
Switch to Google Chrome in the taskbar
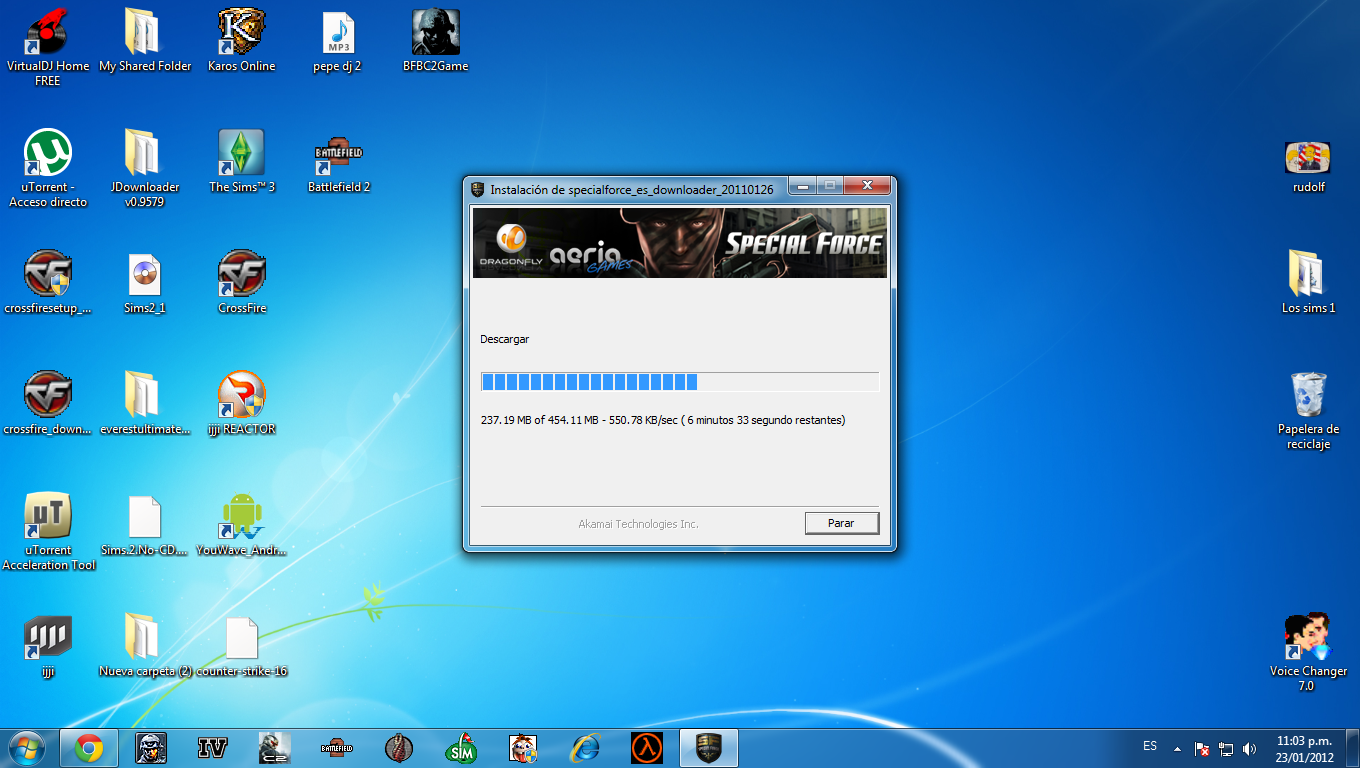(89, 748)
